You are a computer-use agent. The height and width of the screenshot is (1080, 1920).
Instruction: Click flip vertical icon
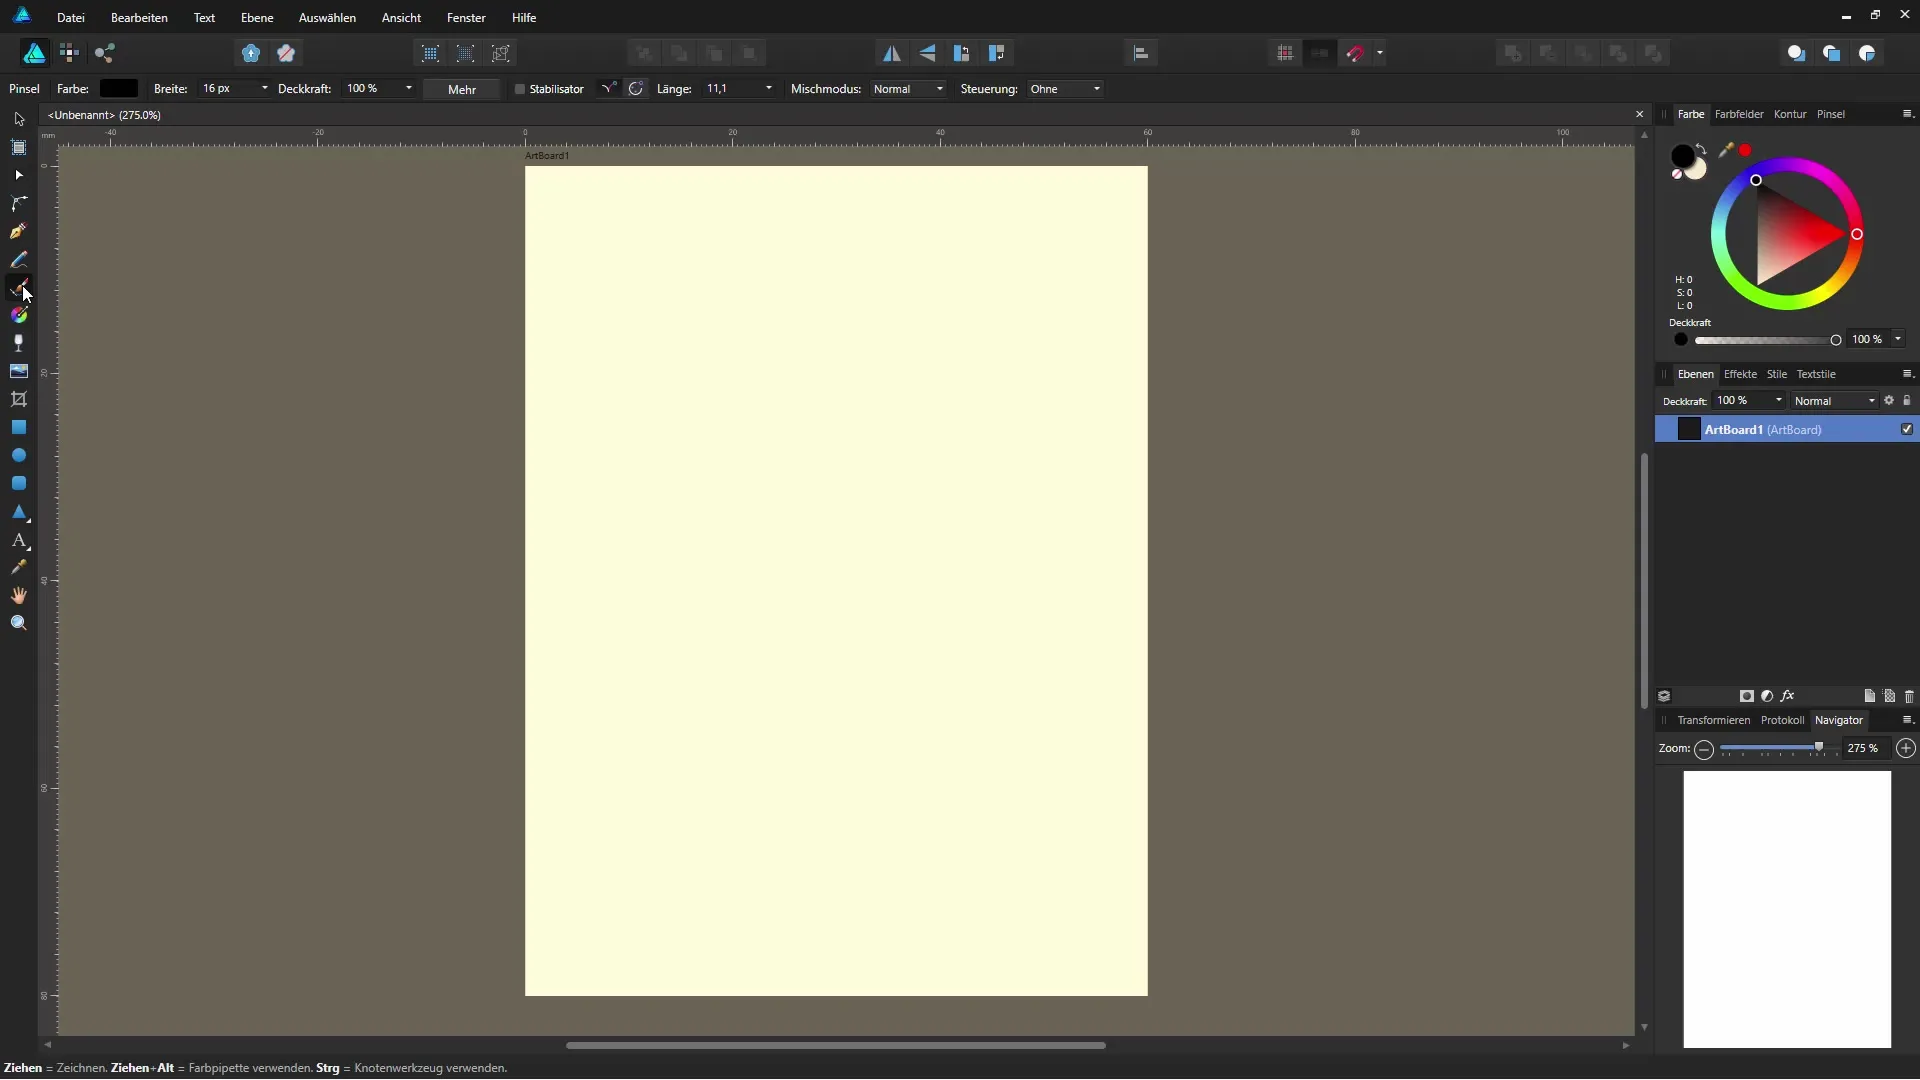[x=927, y=53]
